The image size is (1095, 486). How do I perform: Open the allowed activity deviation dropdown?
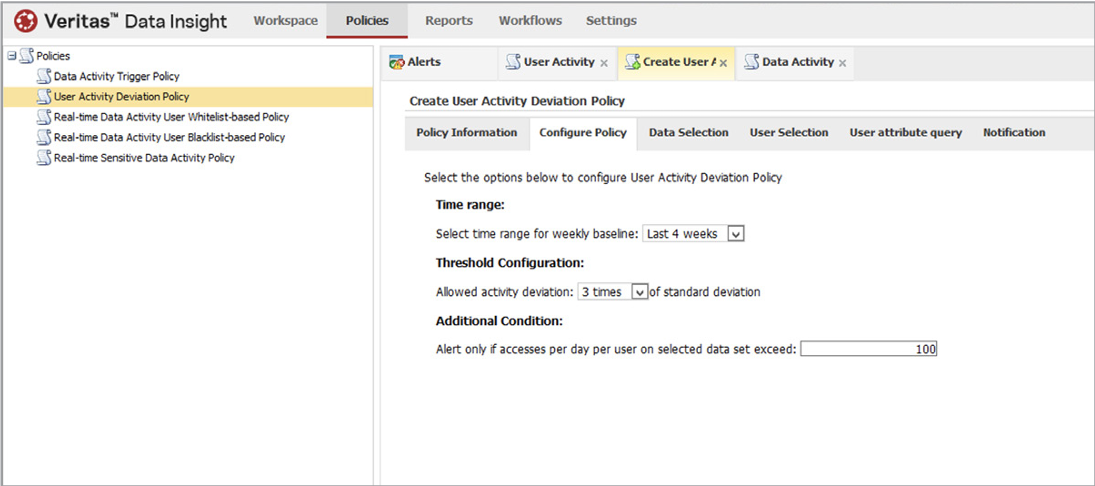coord(640,292)
